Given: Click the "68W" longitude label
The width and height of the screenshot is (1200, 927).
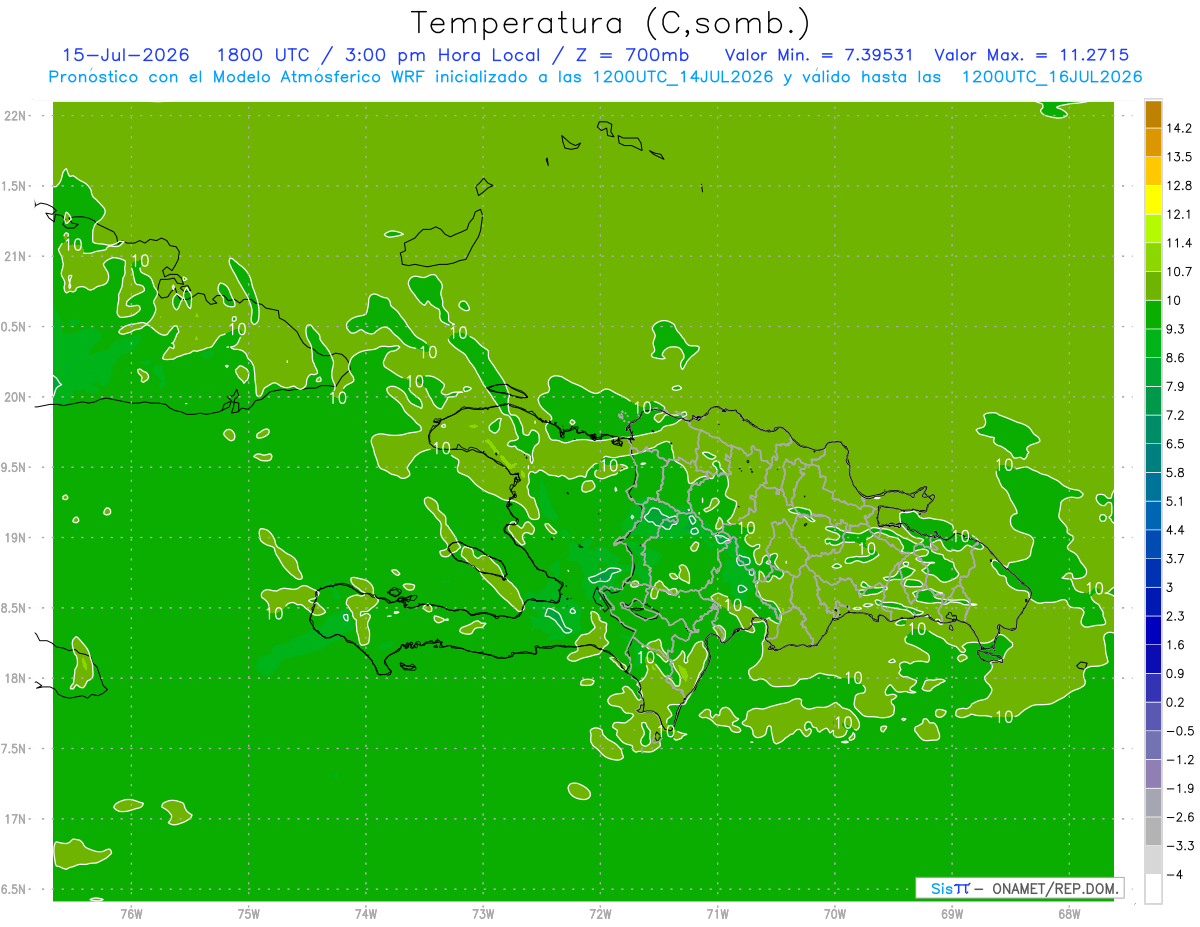Looking at the screenshot, I should pyautogui.click(x=1069, y=913).
